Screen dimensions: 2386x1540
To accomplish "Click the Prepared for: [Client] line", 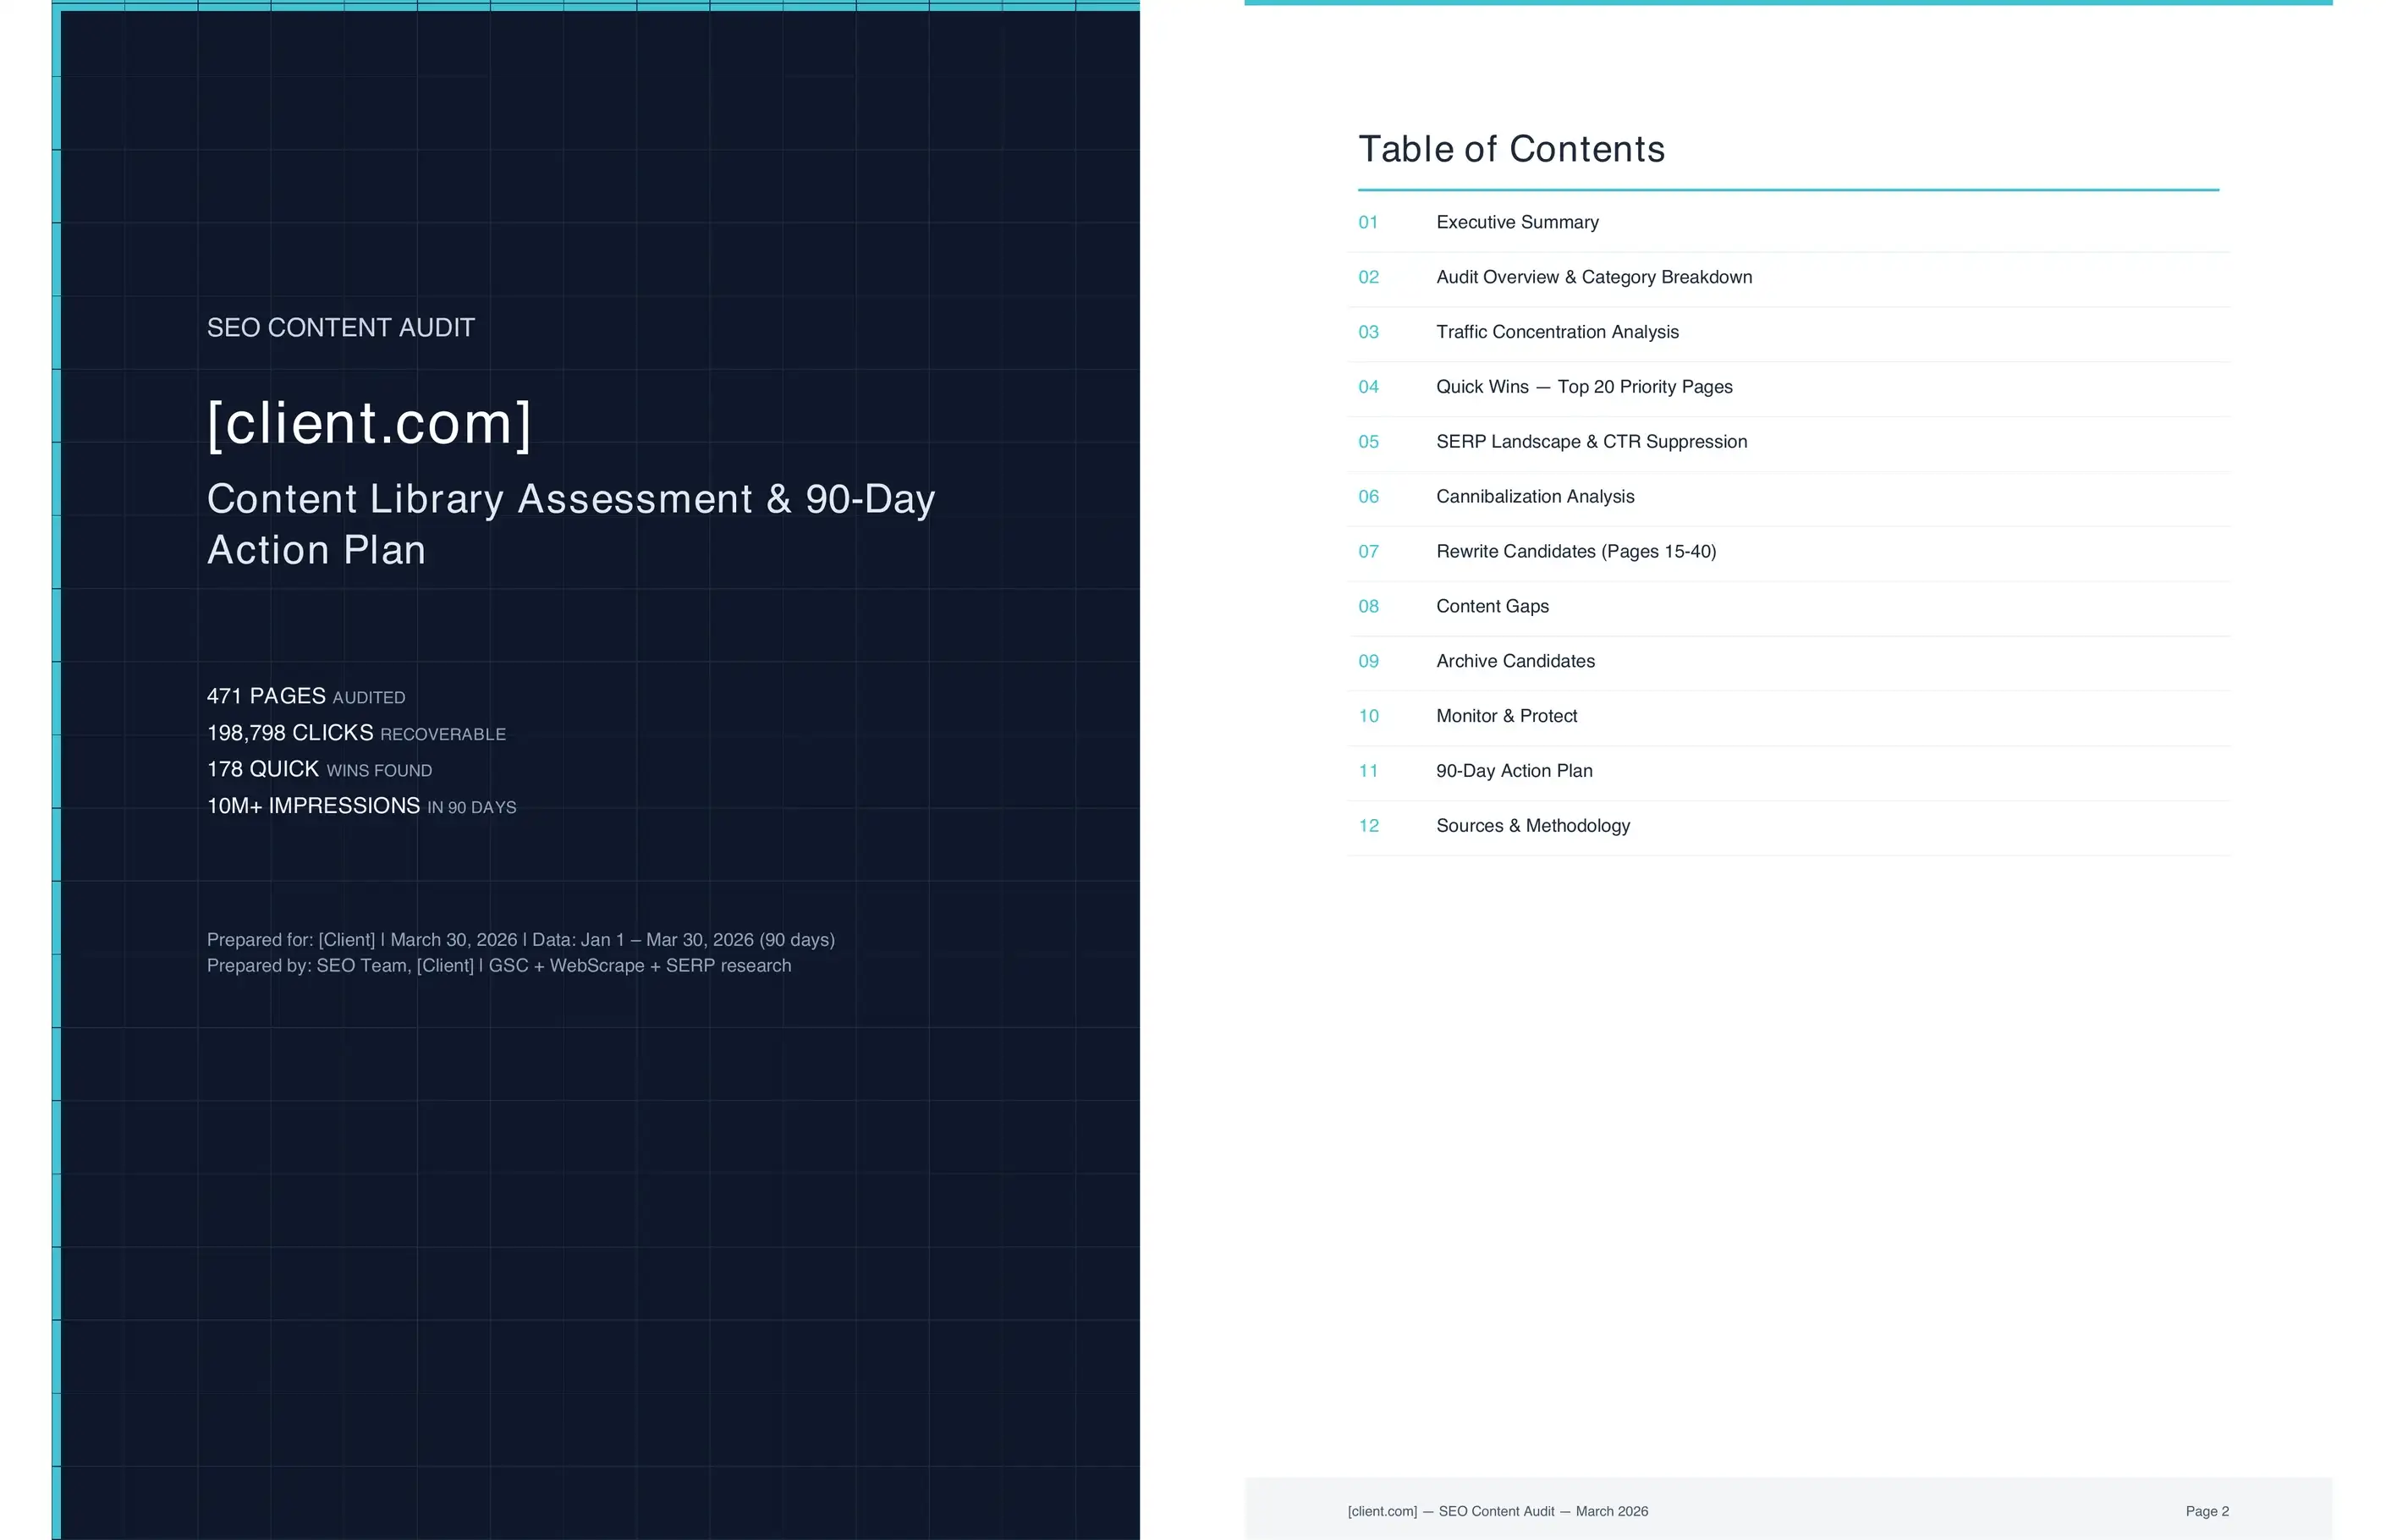I will point(520,940).
